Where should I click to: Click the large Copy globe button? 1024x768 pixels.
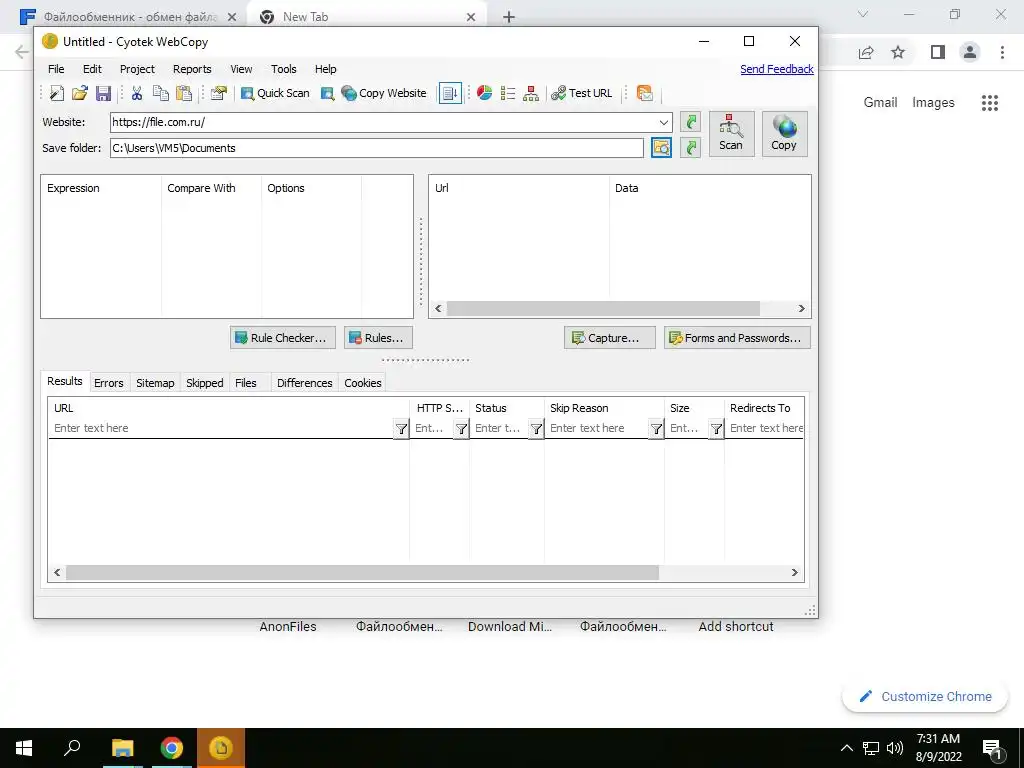784,133
